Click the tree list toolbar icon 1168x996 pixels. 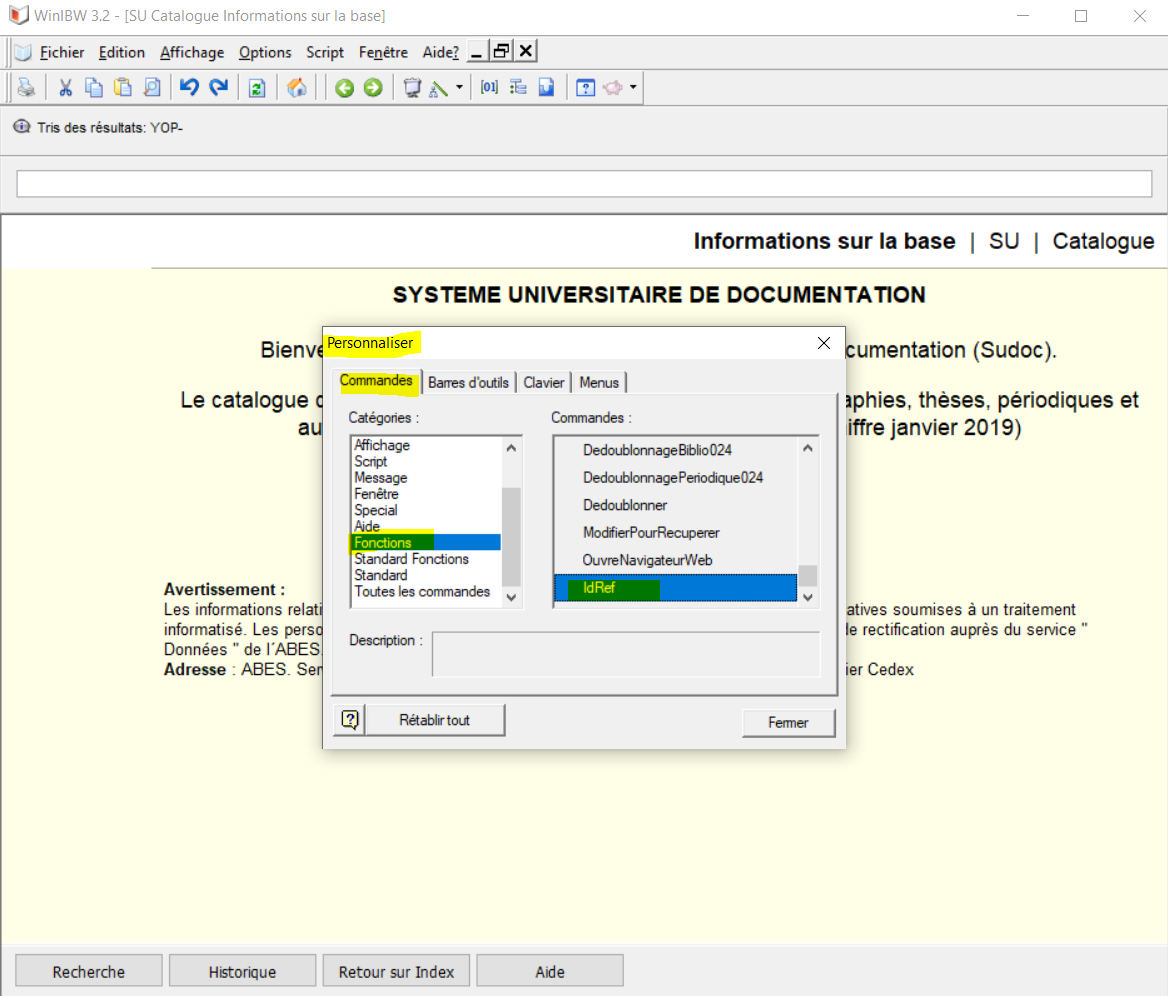[518, 88]
